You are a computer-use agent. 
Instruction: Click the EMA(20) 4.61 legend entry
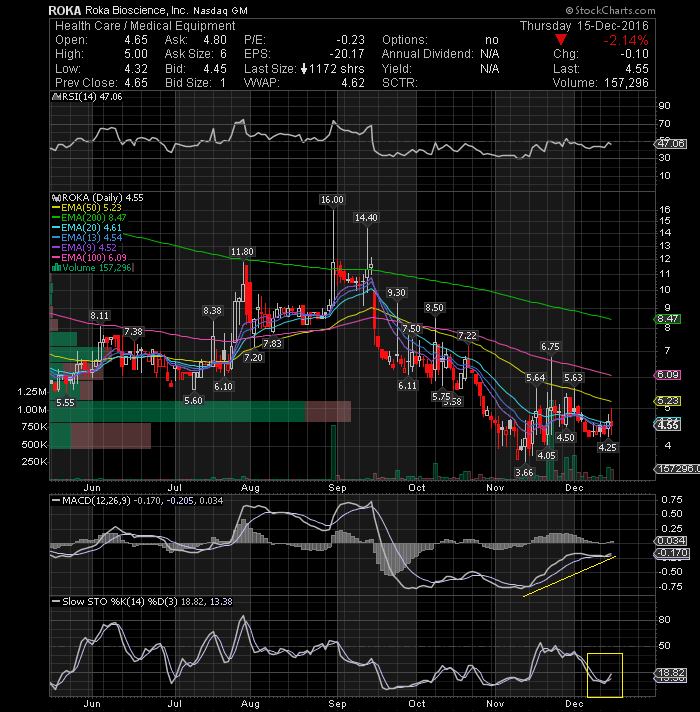pos(87,227)
